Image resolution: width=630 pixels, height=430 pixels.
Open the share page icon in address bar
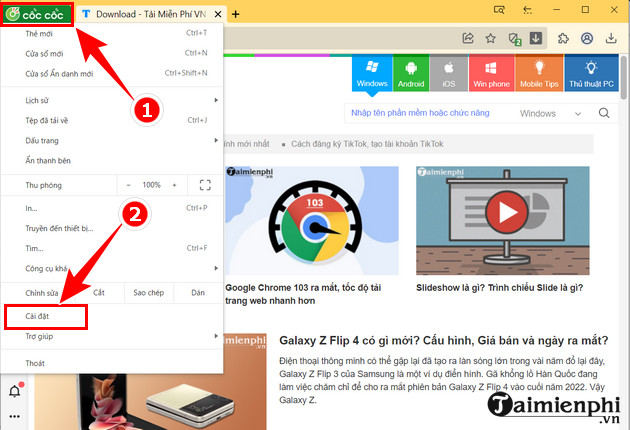point(467,39)
